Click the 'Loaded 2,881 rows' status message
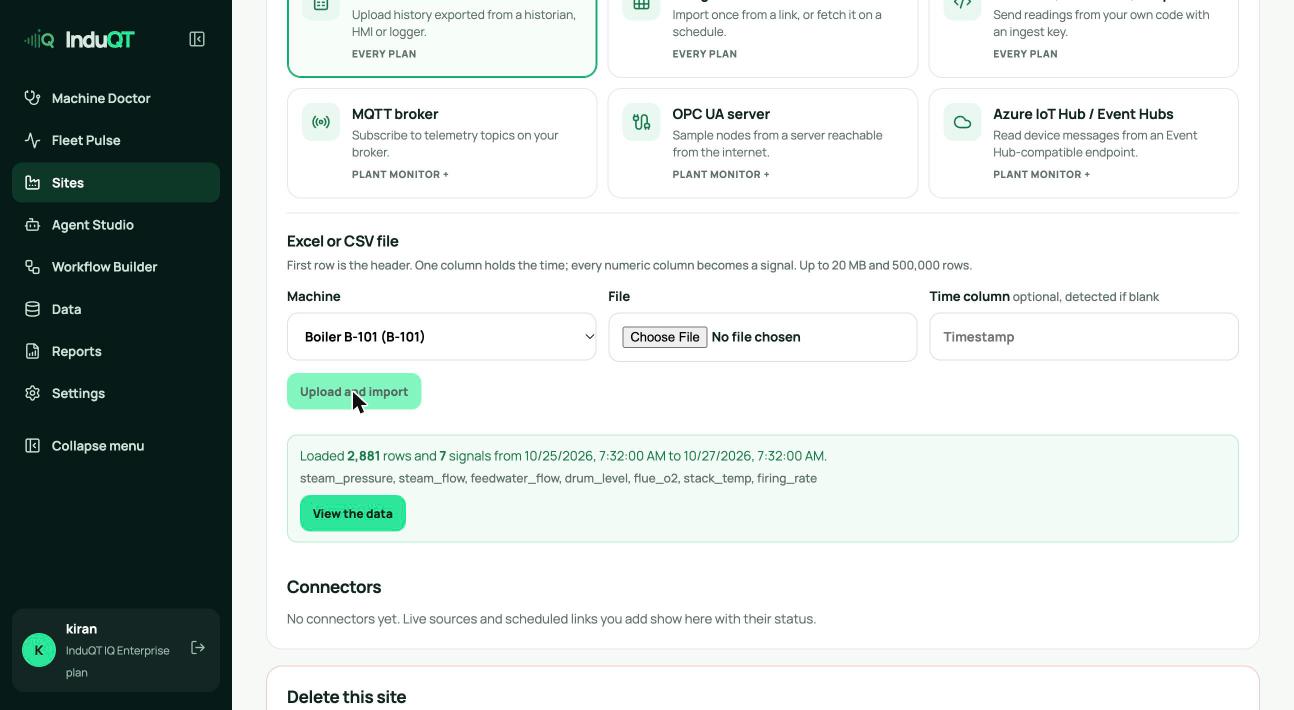Viewport: 1294px width, 710px height. pyautogui.click(x=563, y=456)
